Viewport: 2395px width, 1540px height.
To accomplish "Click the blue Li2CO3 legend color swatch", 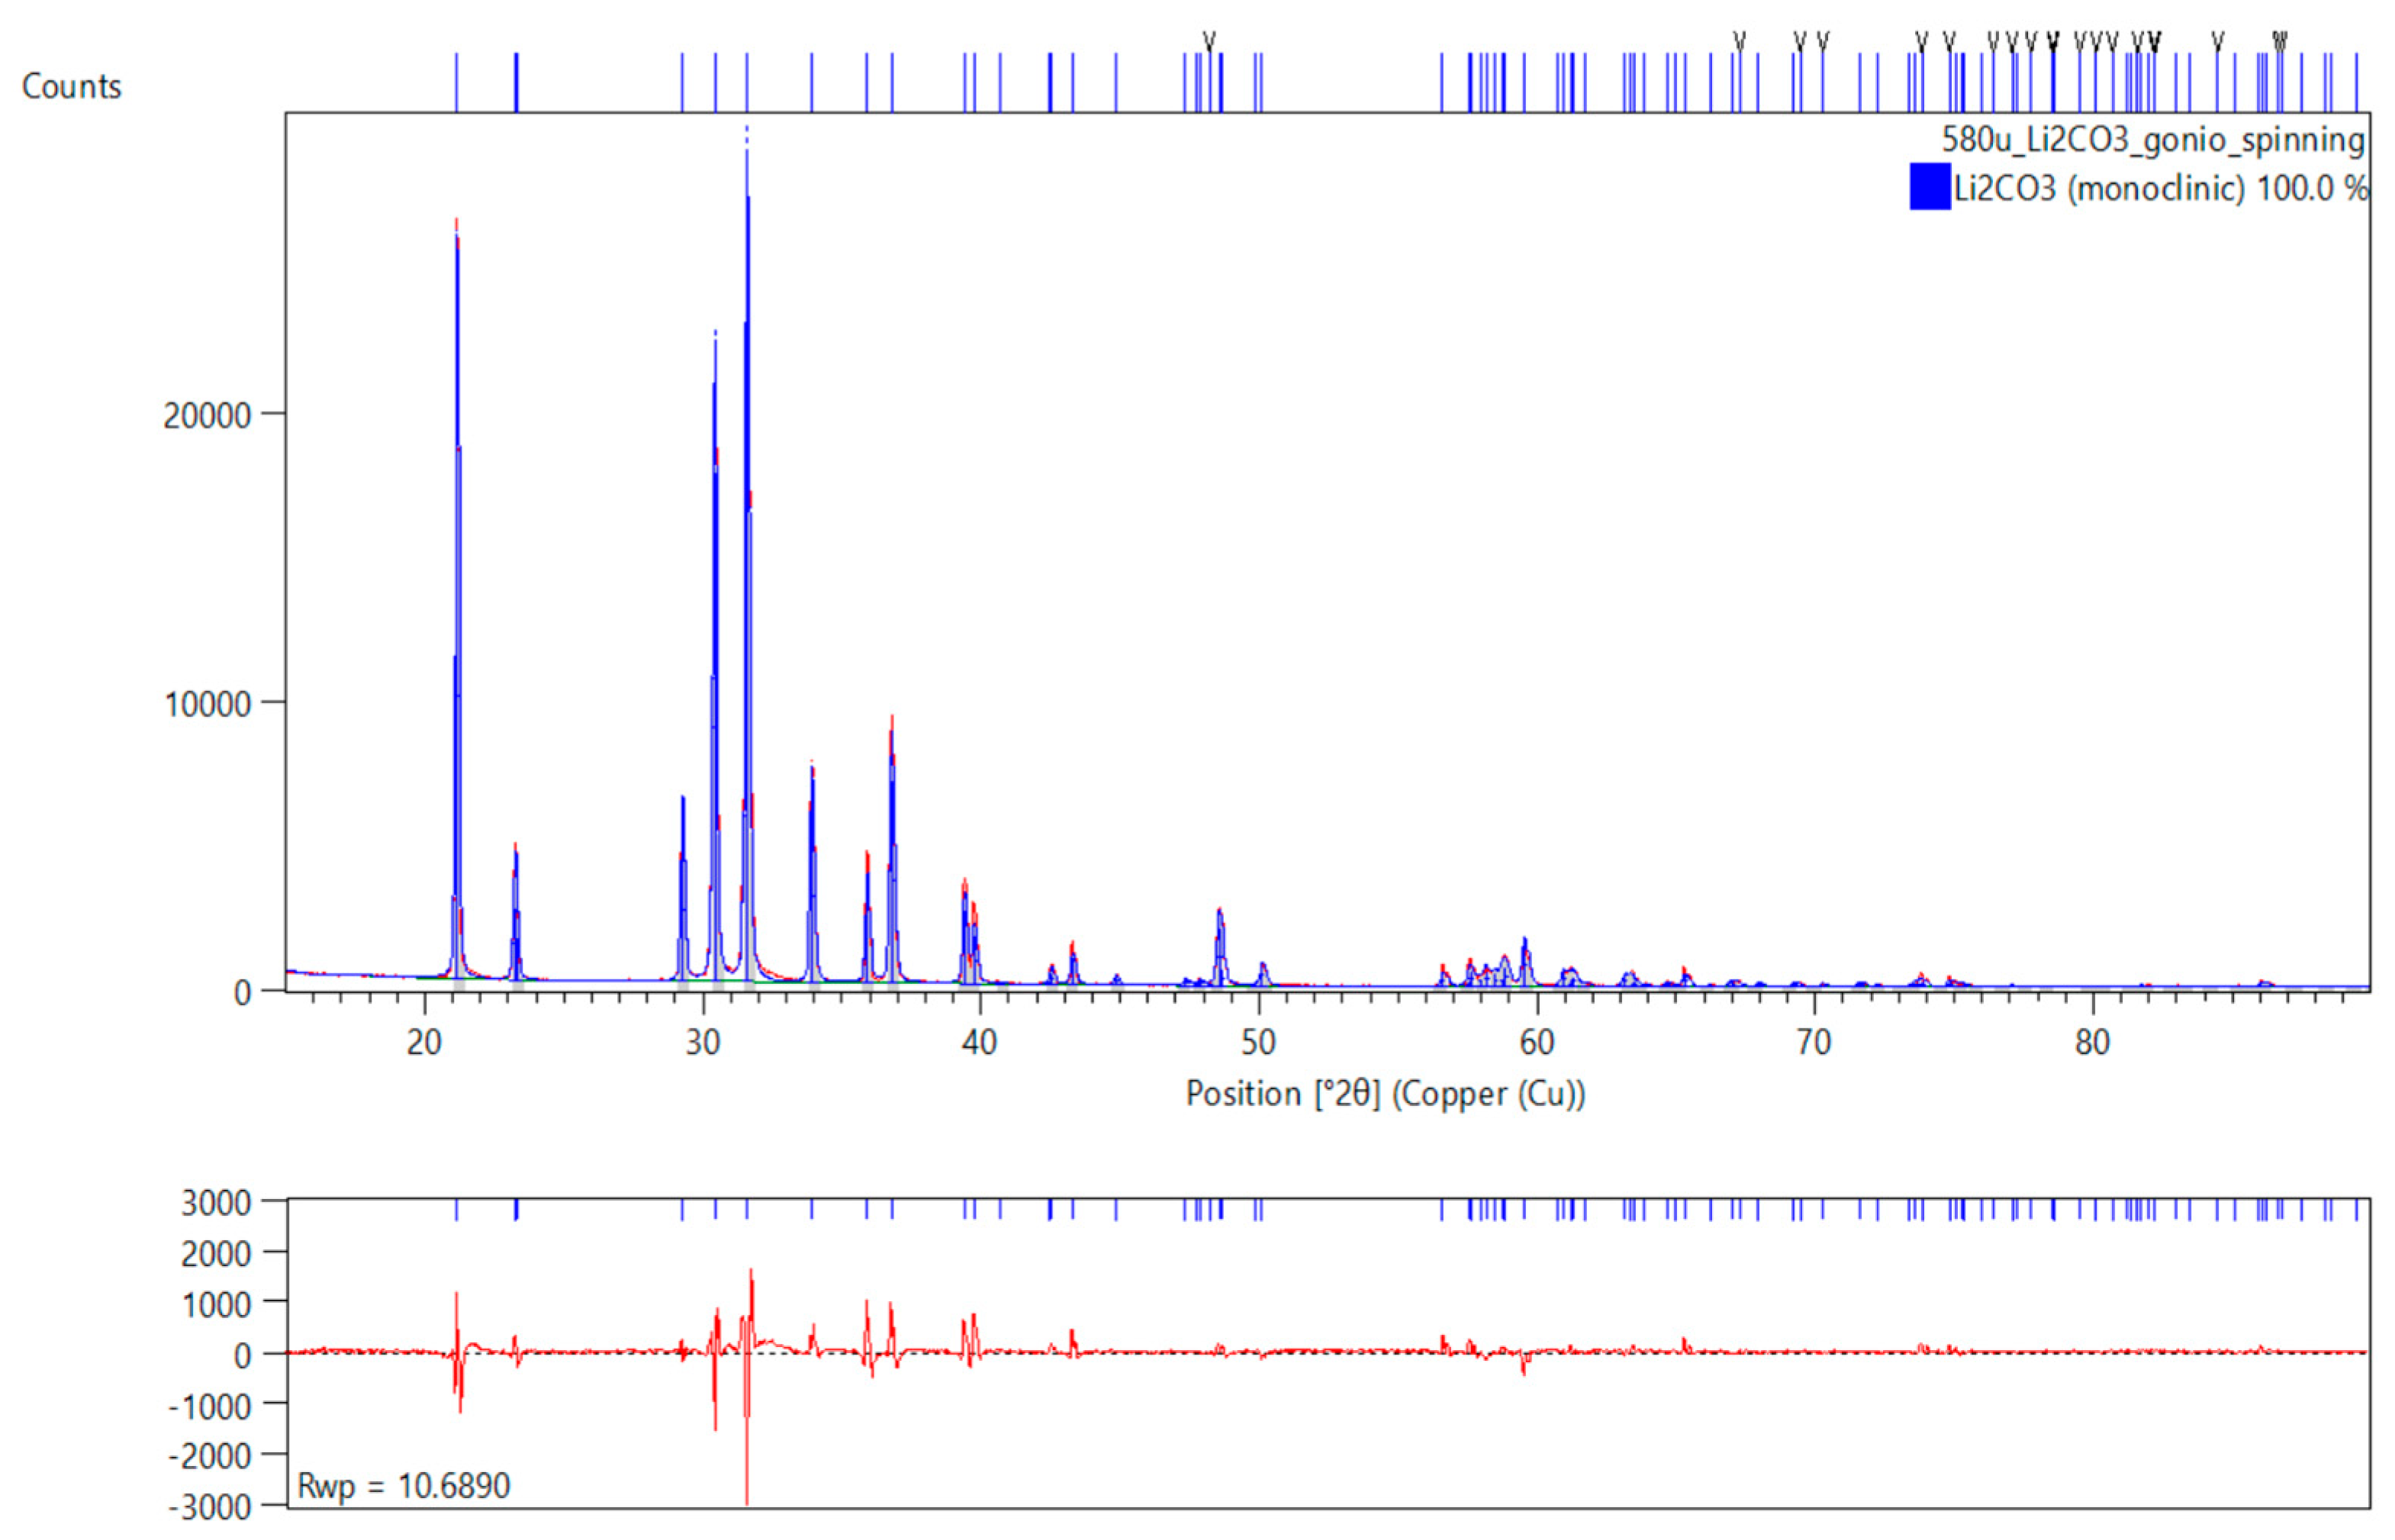I will click(x=1929, y=187).
